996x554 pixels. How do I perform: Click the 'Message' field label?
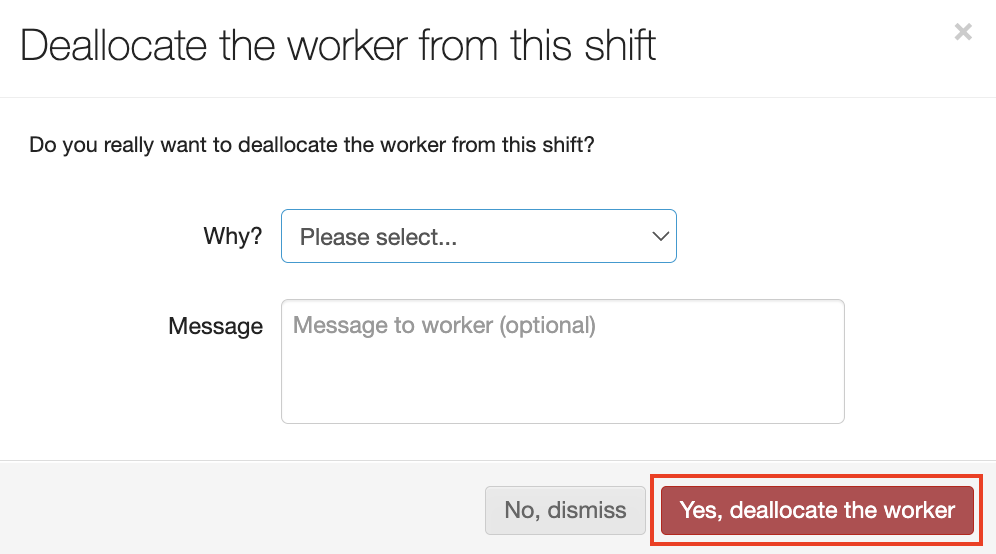tap(215, 326)
